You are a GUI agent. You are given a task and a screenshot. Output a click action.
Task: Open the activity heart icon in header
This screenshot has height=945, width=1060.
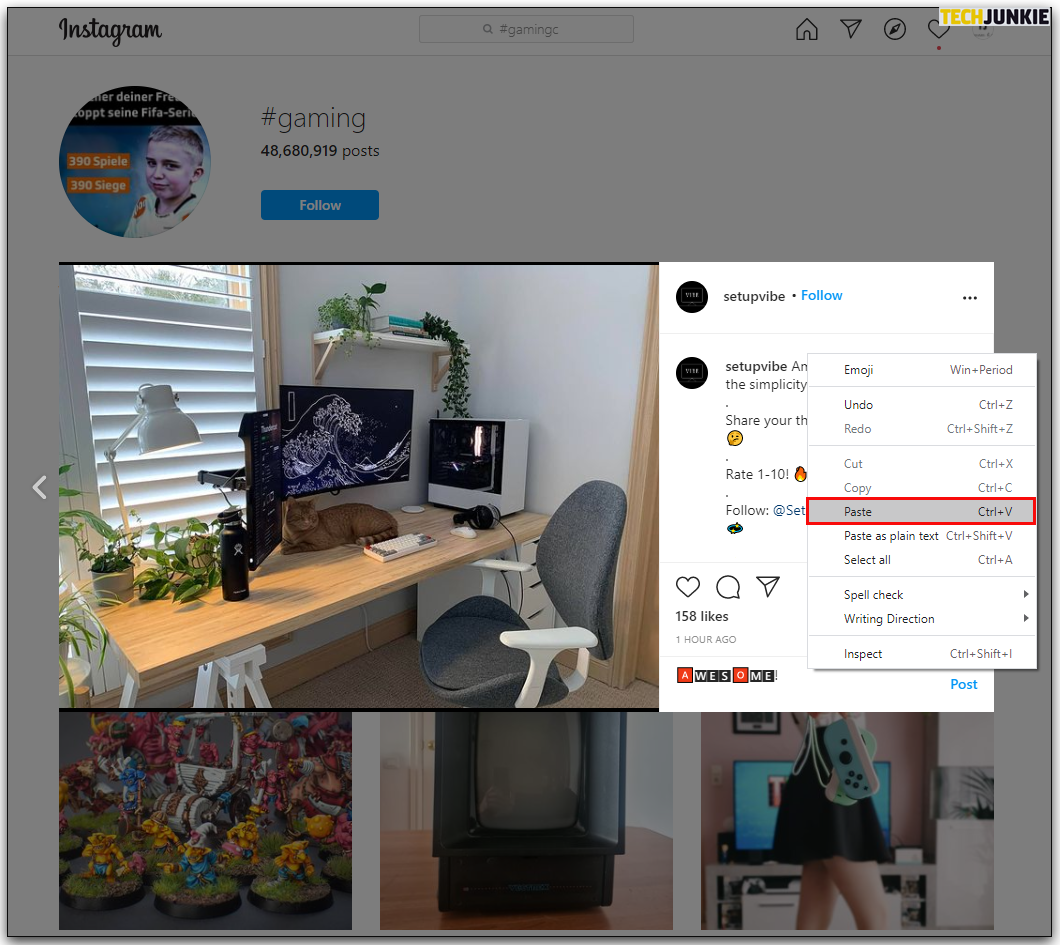[938, 29]
